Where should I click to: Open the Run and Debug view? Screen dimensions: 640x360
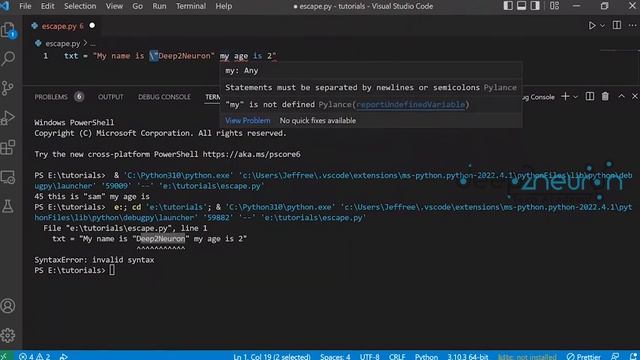pos(8,118)
